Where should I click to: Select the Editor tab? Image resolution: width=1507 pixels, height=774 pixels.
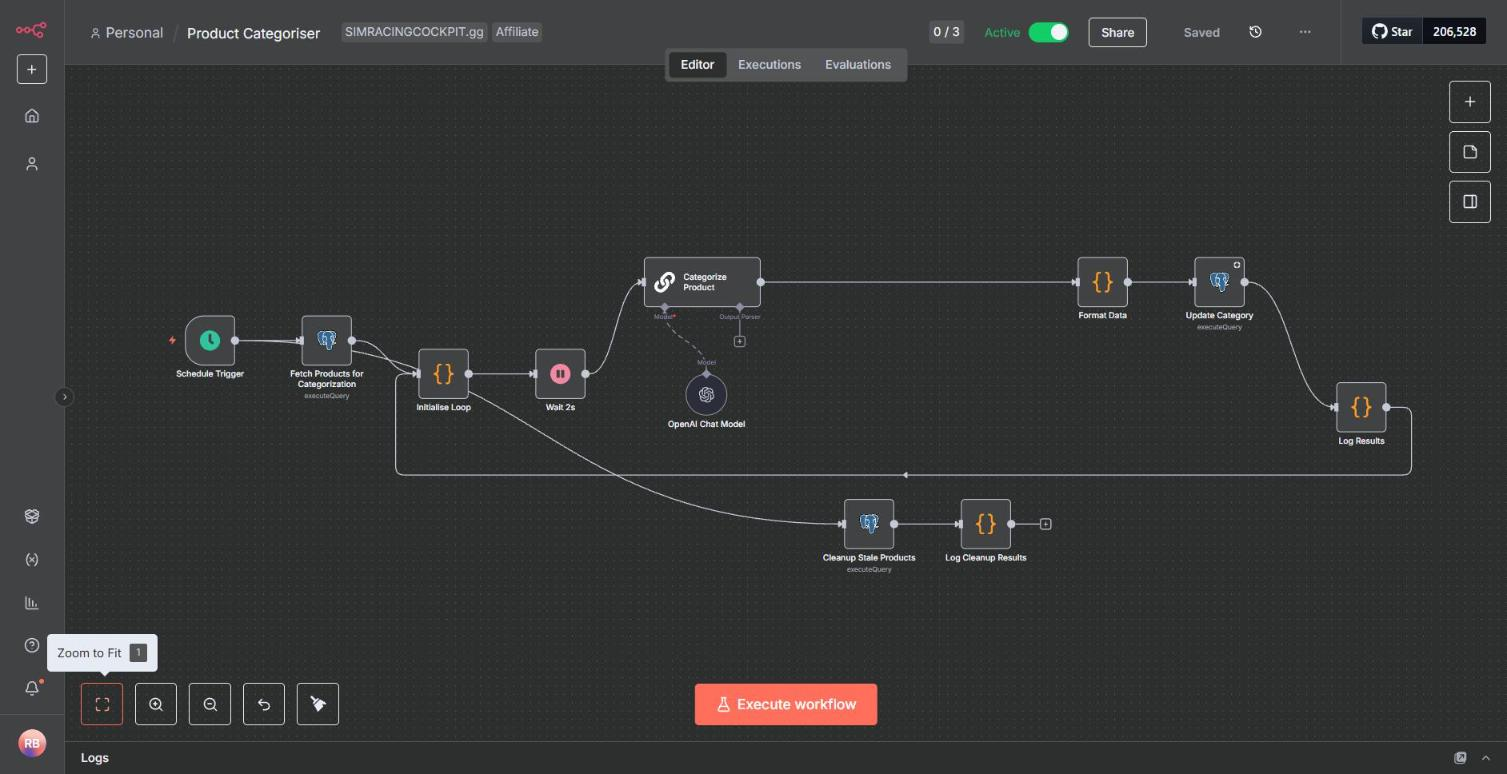pyautogui.click(x=697, y=65)
